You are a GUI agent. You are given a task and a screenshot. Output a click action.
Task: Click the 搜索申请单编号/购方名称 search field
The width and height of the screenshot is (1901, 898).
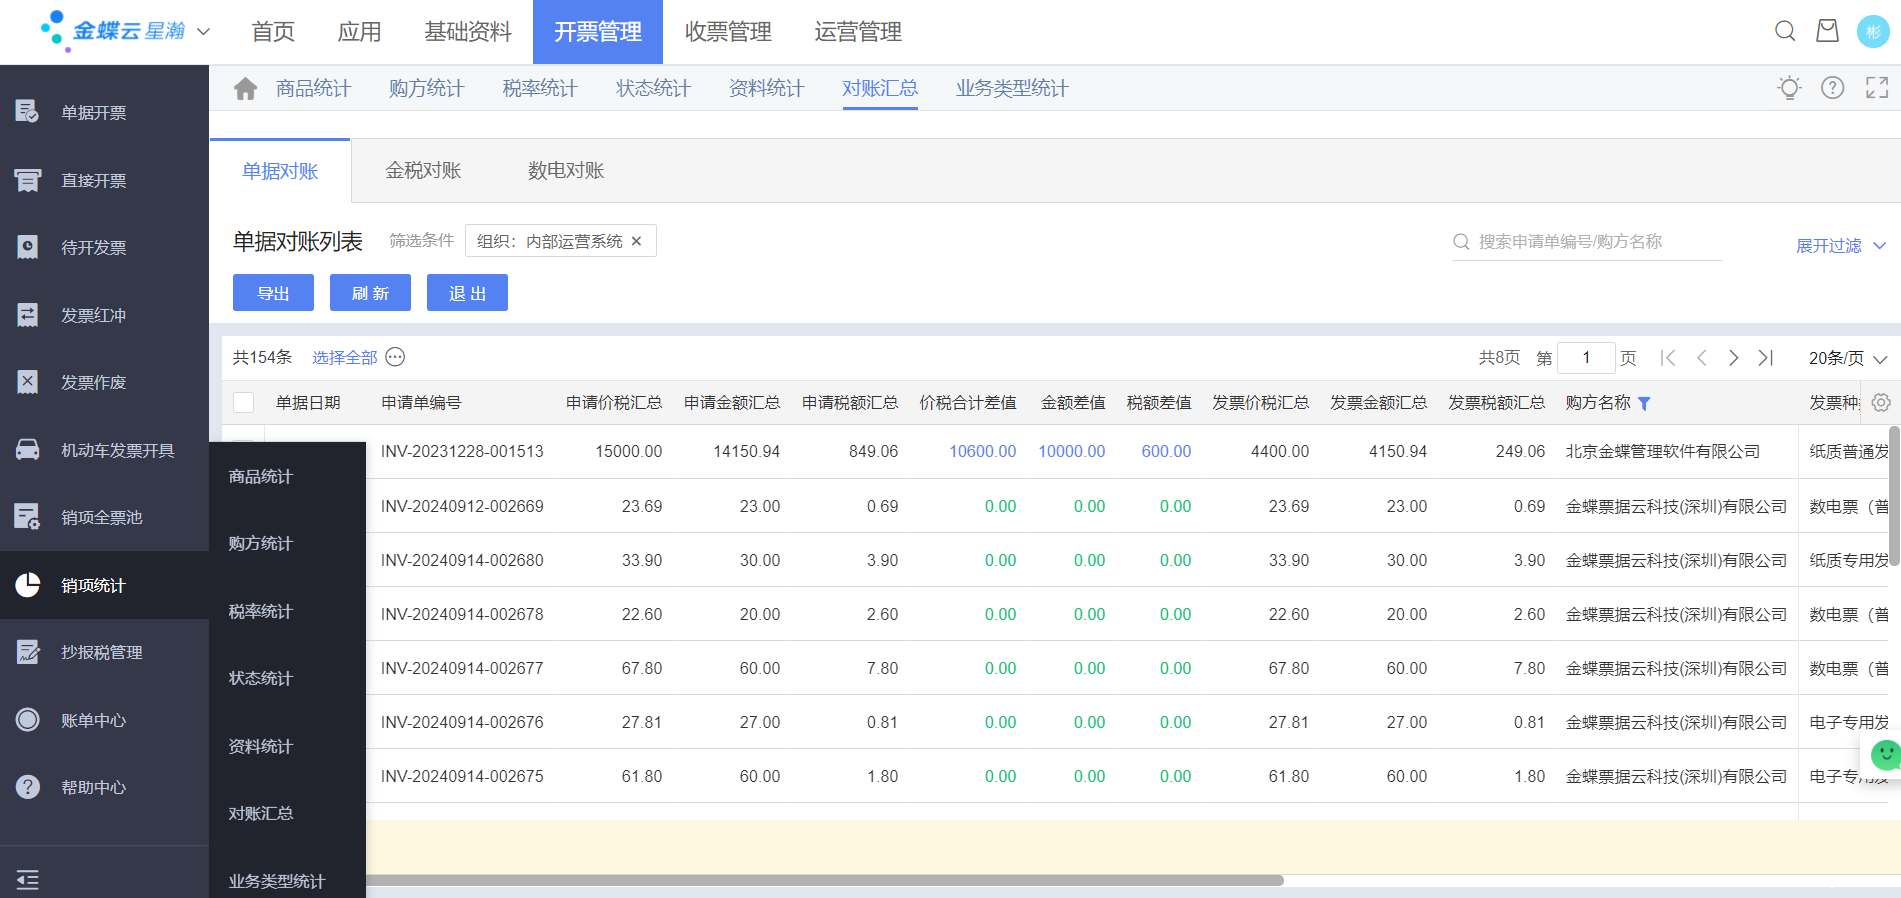click(x=1587, y=242)
